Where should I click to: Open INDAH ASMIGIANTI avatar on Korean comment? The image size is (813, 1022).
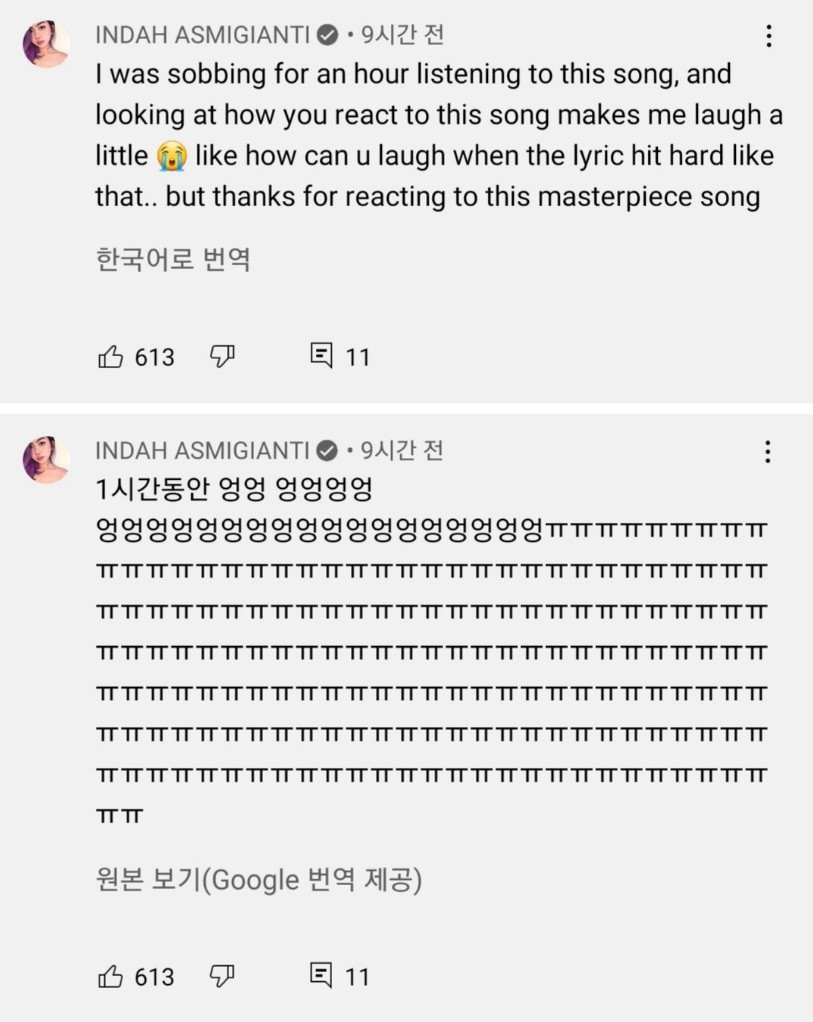click(46, 460)
